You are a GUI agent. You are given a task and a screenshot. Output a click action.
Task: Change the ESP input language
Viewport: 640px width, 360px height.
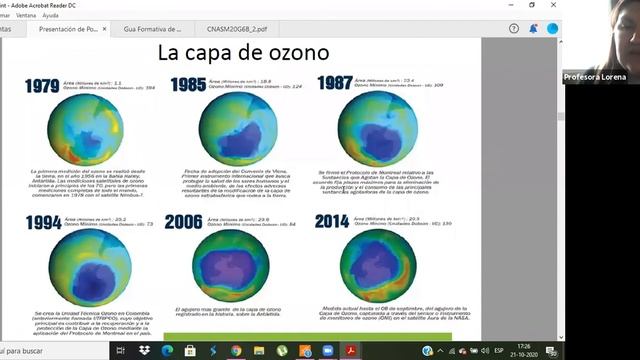tap(499, 351)
